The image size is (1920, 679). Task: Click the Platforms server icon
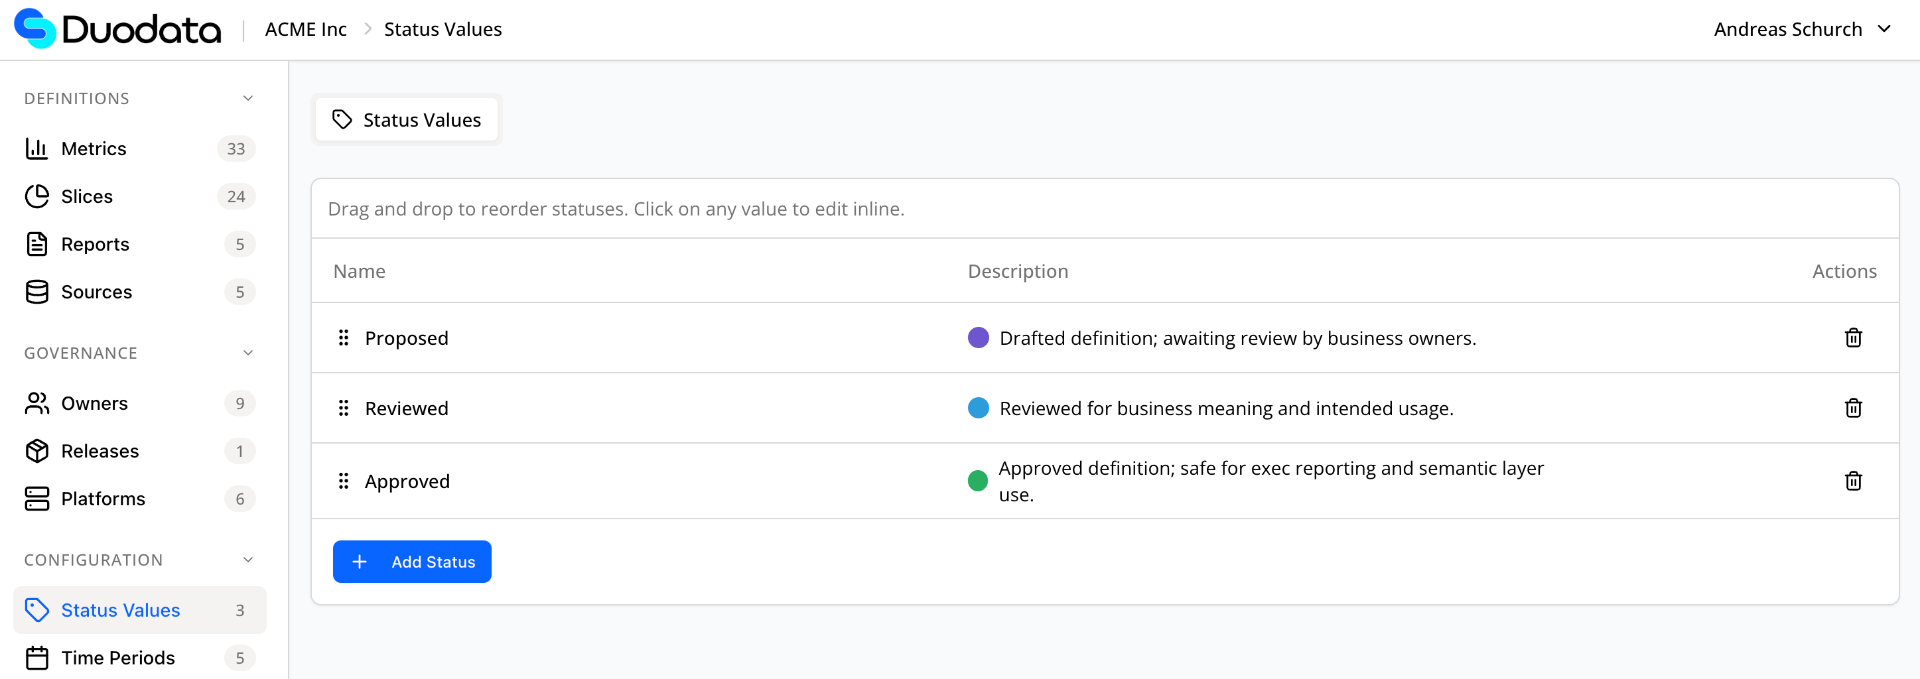[37, 499]
